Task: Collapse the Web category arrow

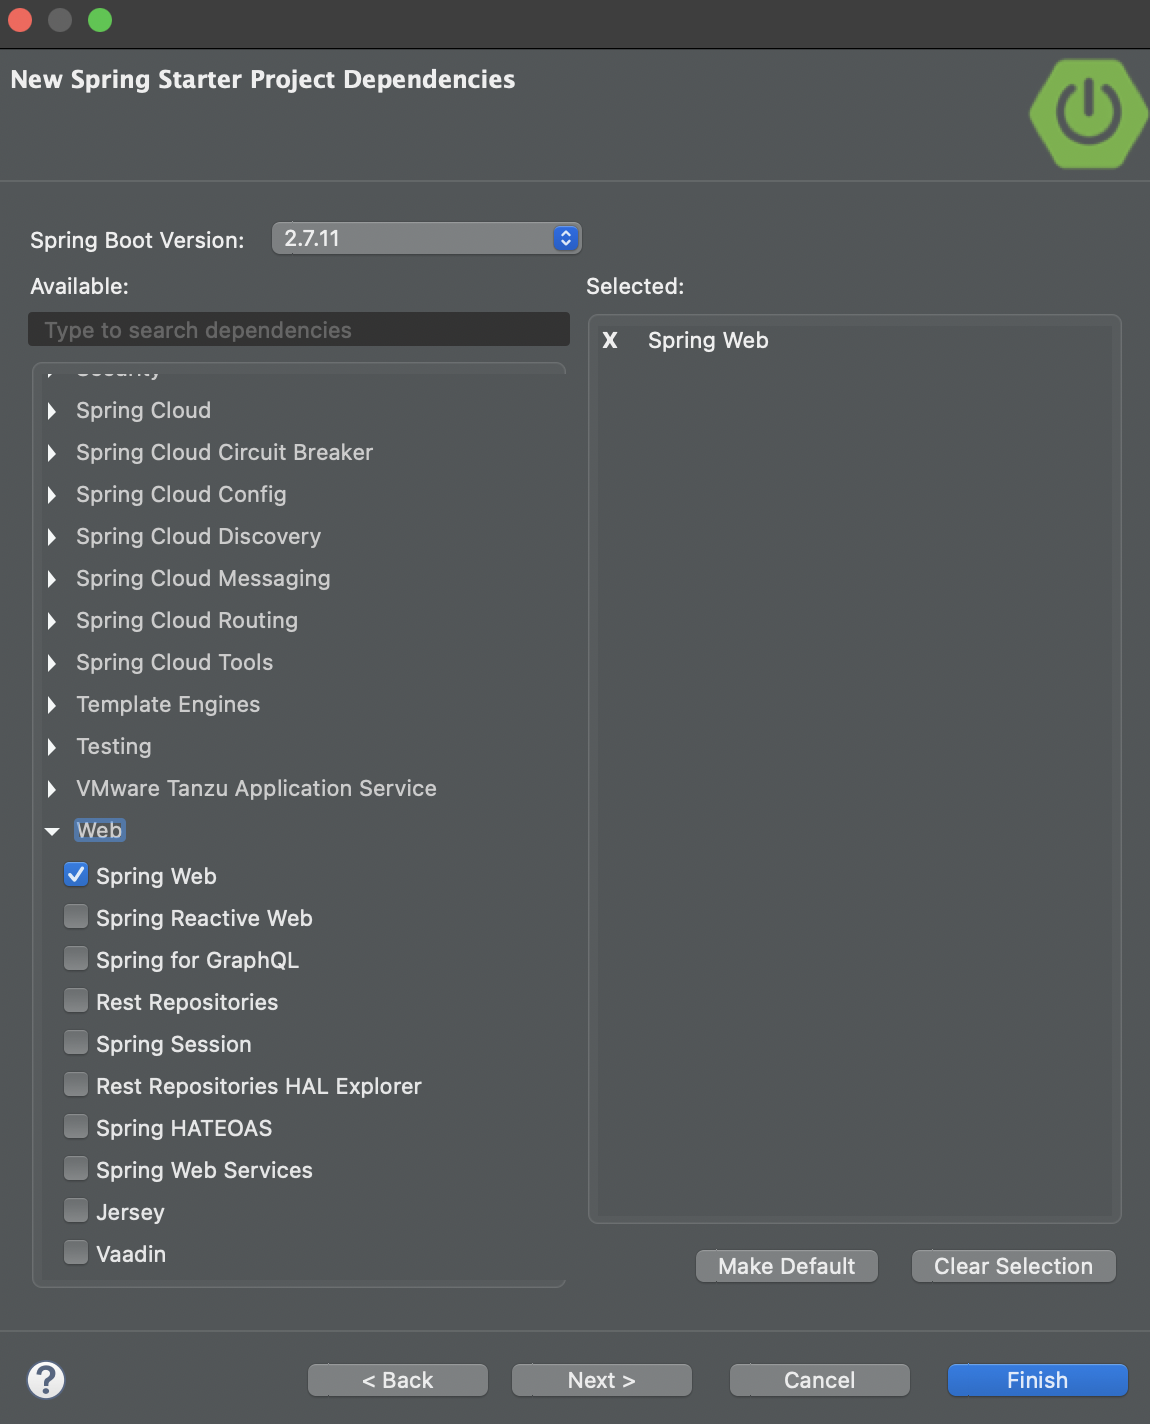Action: click(52, 831)
